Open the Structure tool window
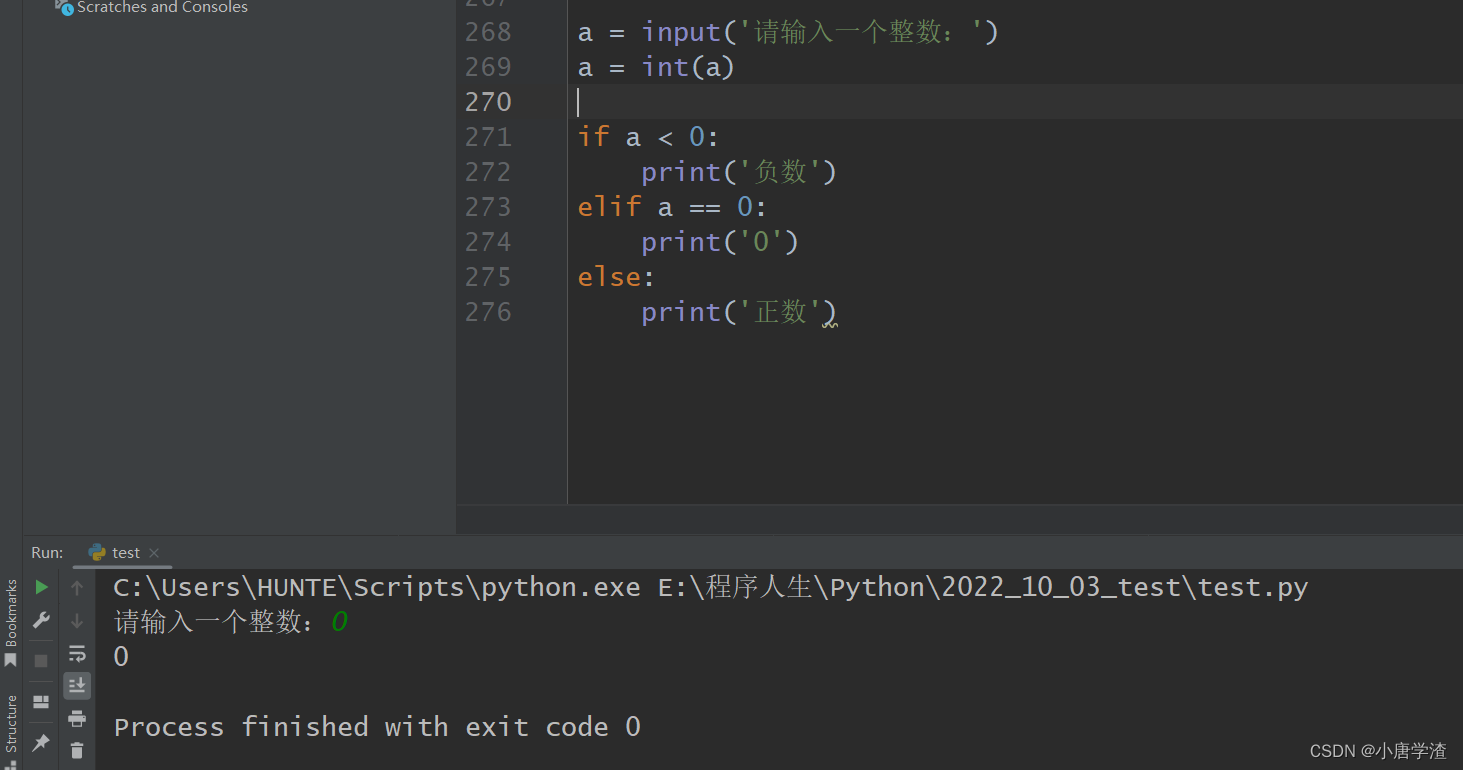 tap(11, 723)
